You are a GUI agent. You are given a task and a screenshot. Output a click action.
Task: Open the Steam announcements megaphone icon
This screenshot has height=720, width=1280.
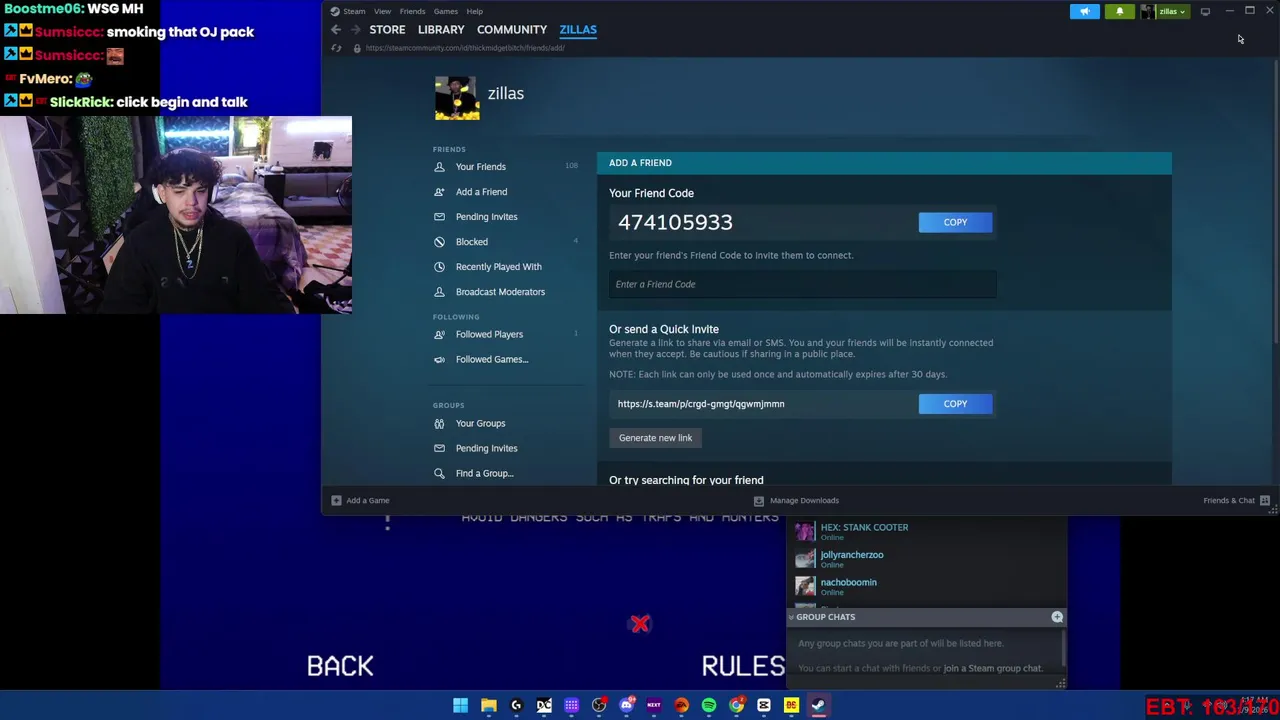(x=1085, y=11)
